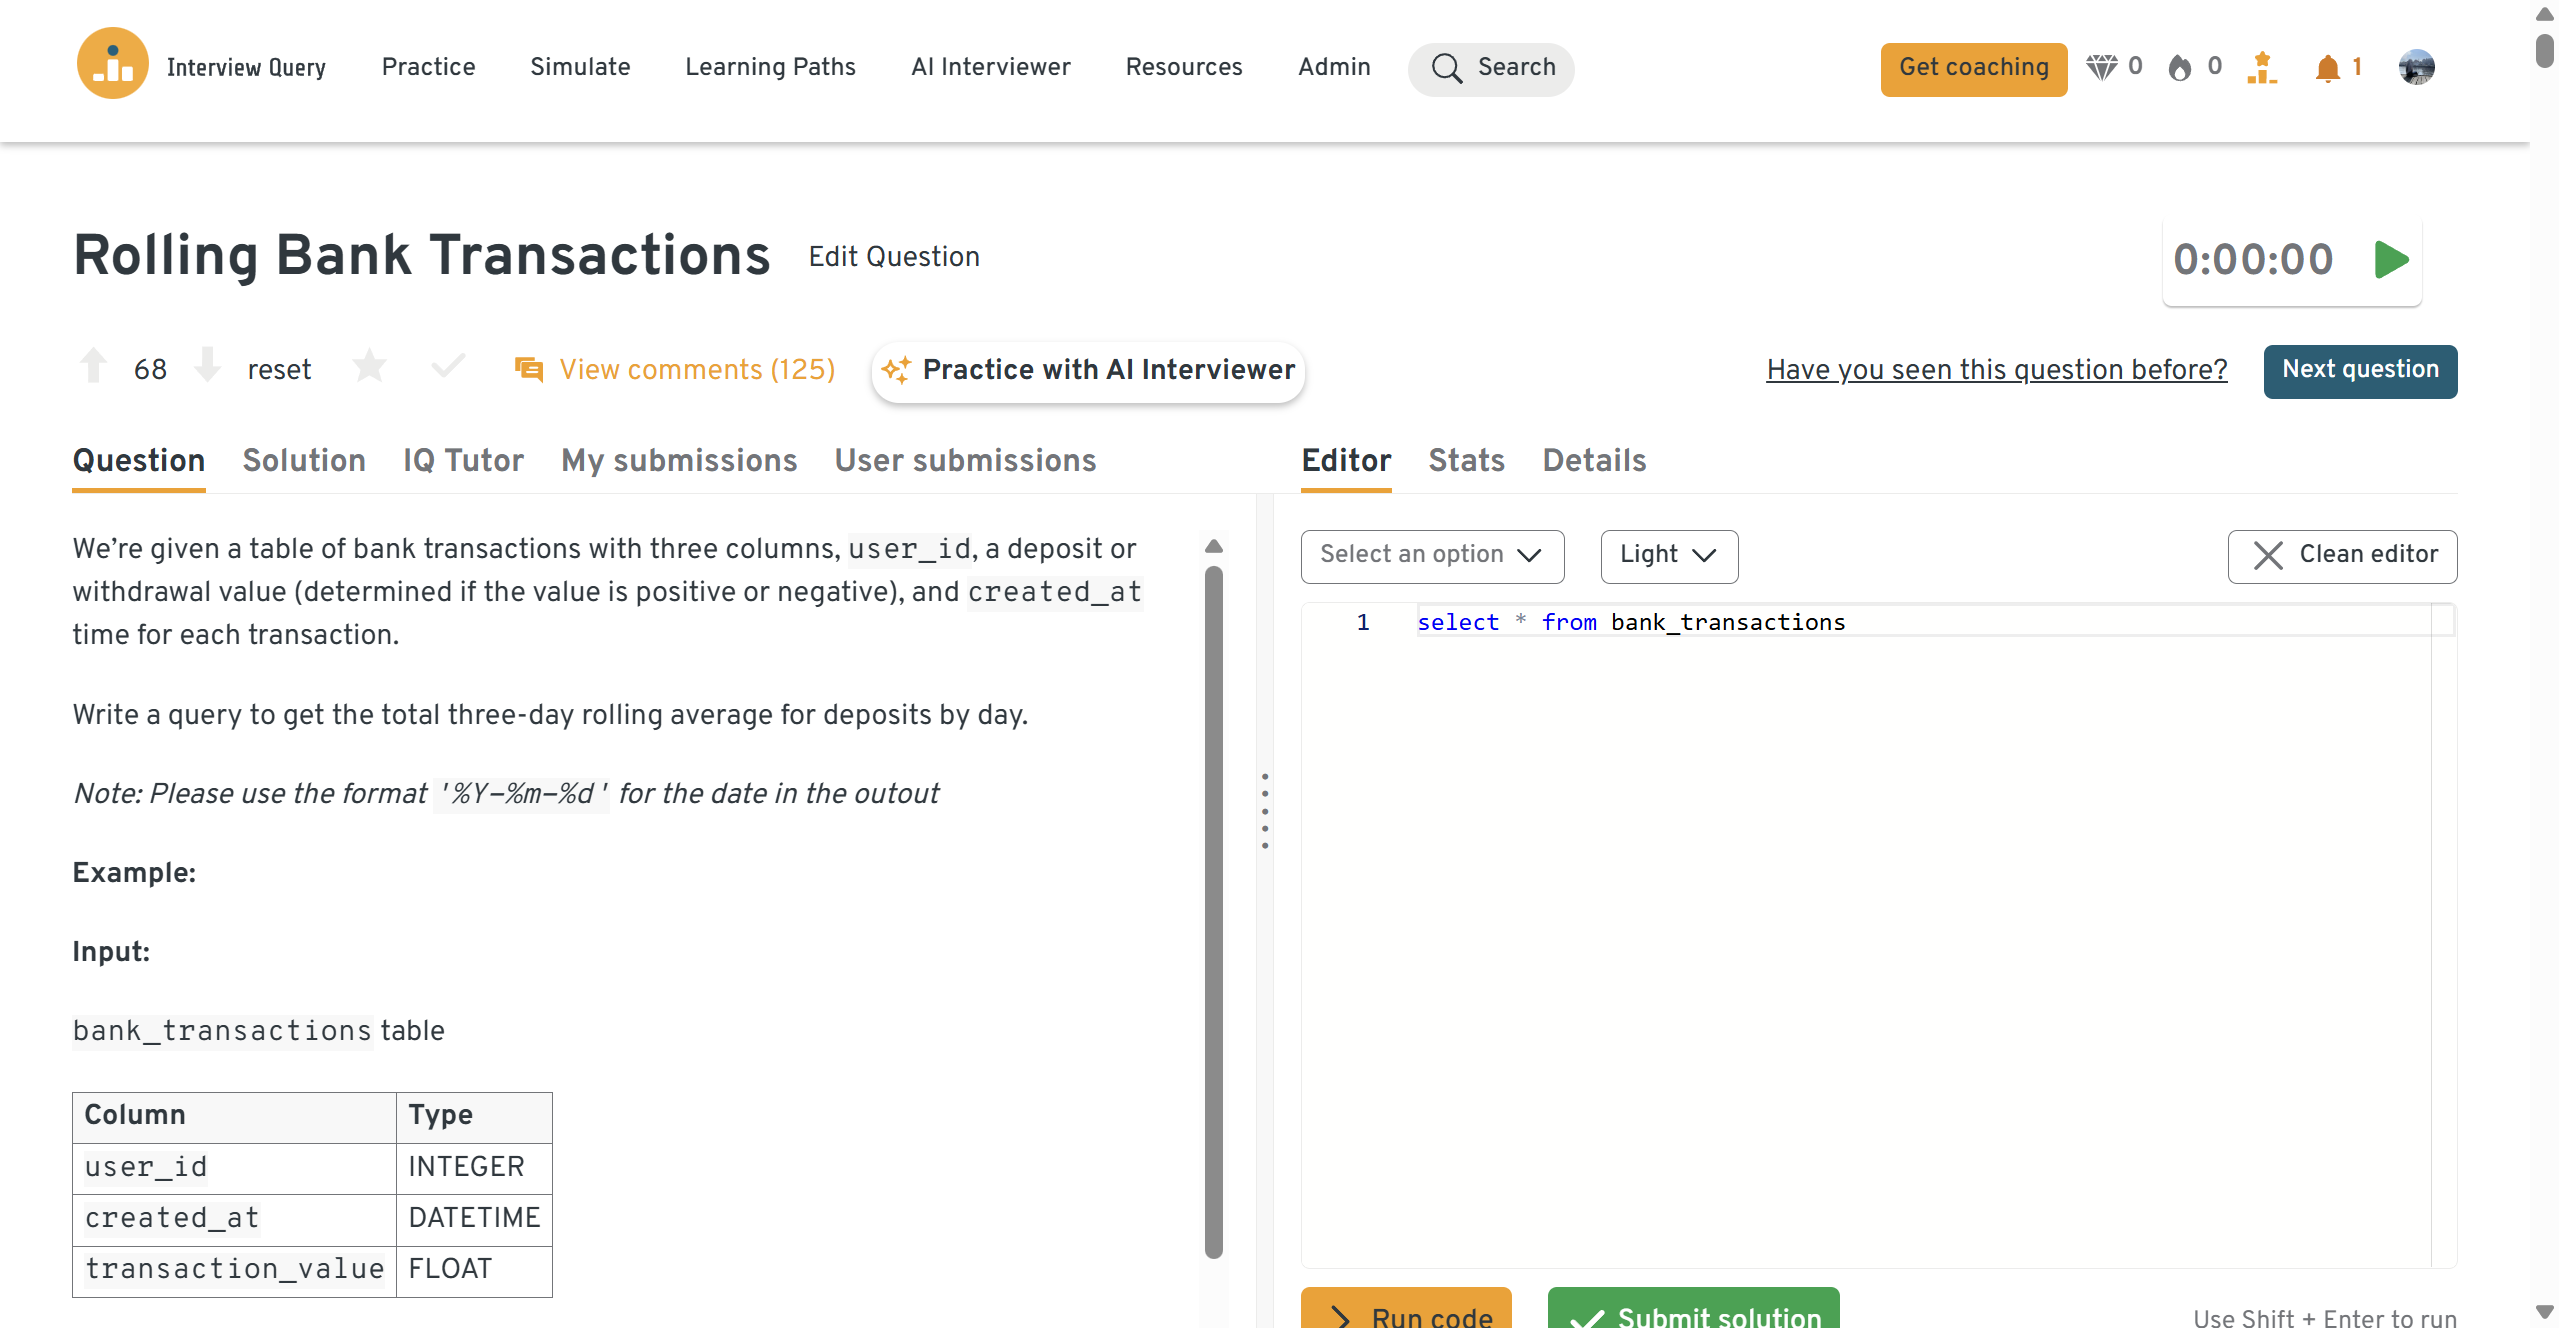Open the user profile avatar
The image size is (2559, 1328).
click(2416, 68)
